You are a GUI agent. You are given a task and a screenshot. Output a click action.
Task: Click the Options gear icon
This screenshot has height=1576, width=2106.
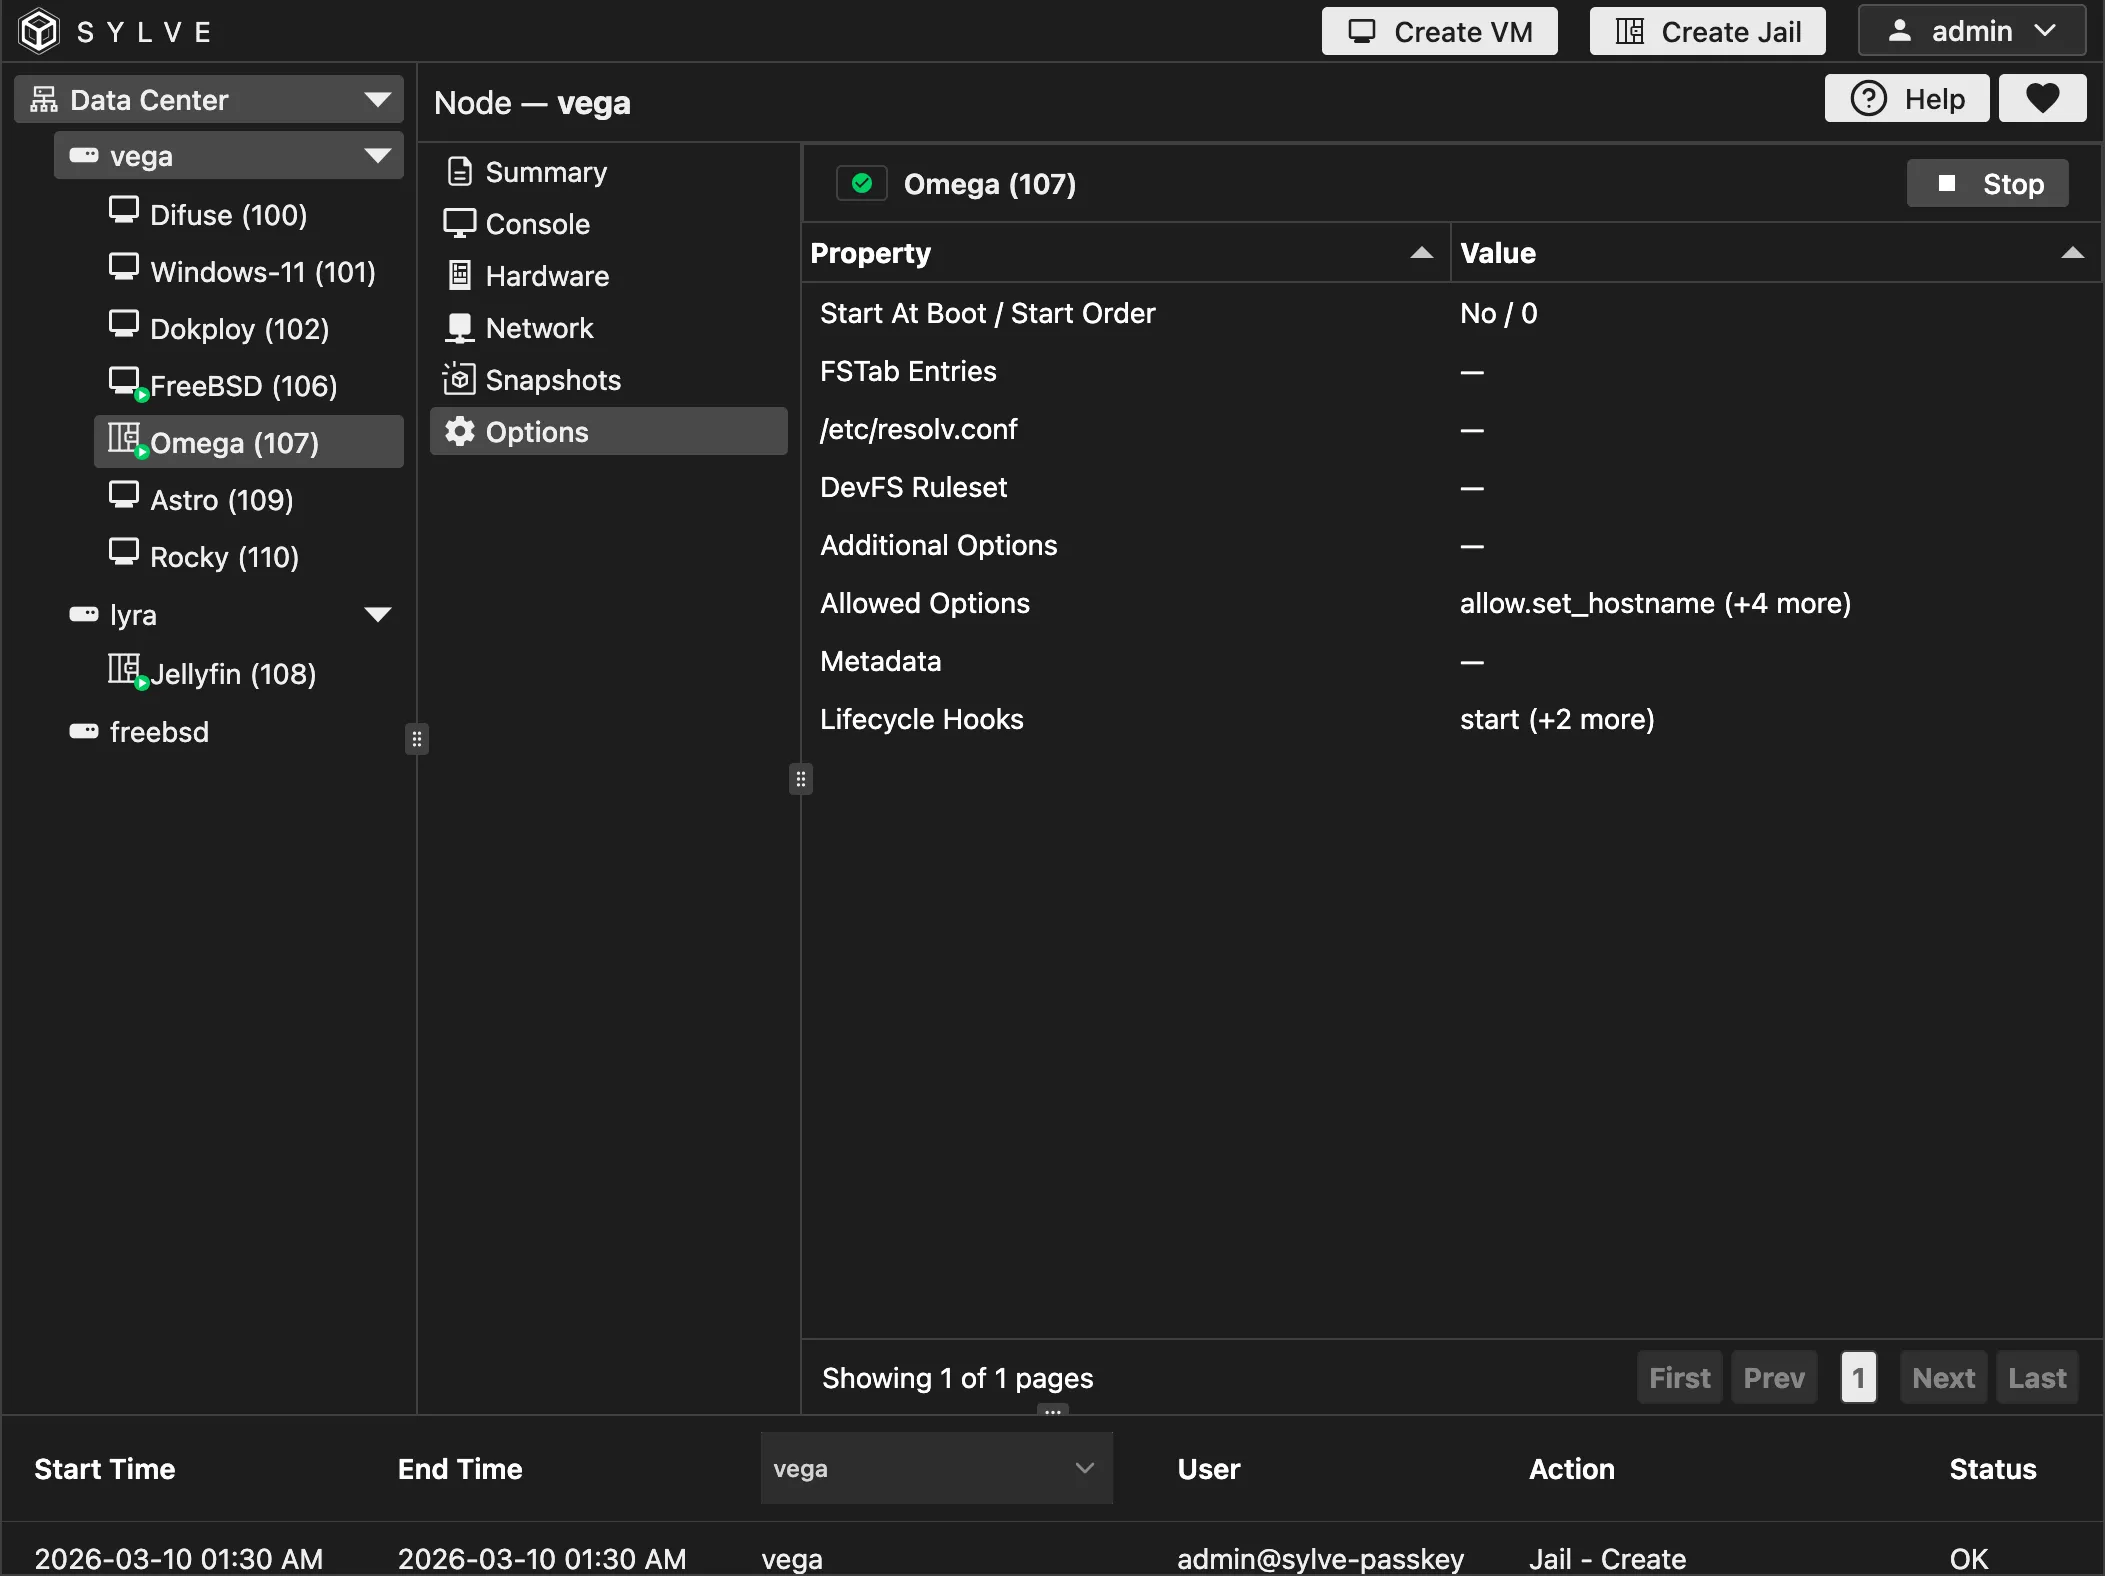coord(459,431)
